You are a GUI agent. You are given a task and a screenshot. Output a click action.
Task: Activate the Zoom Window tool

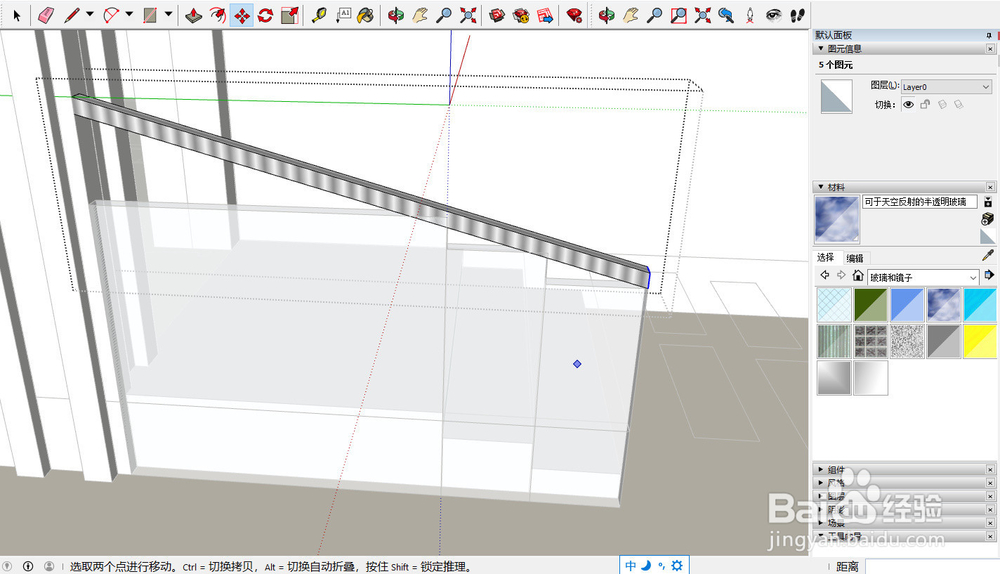(679, 15)
